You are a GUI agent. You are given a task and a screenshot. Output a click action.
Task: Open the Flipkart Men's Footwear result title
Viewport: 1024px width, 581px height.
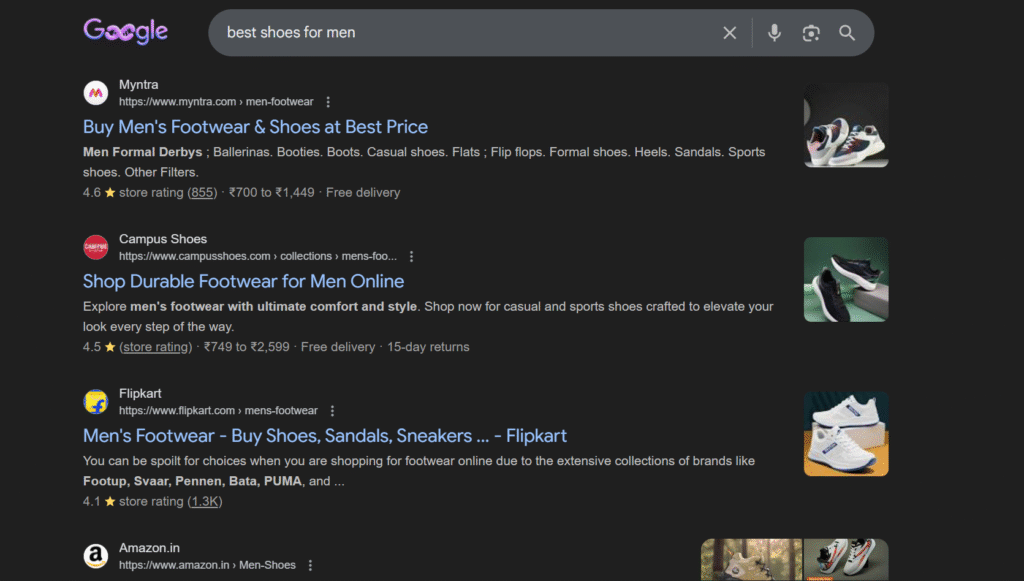(x=324, y=436)
